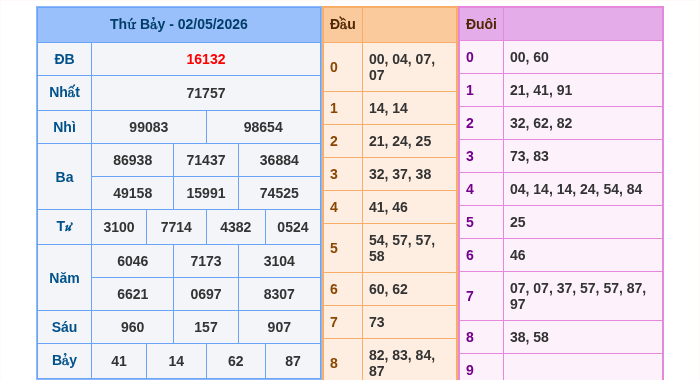Image resolution: width=700 pixels, height=380 pixels.
Task: Select Đuôi values 04, 14, 14, 24, 54, 84
Action: [576, 189]
